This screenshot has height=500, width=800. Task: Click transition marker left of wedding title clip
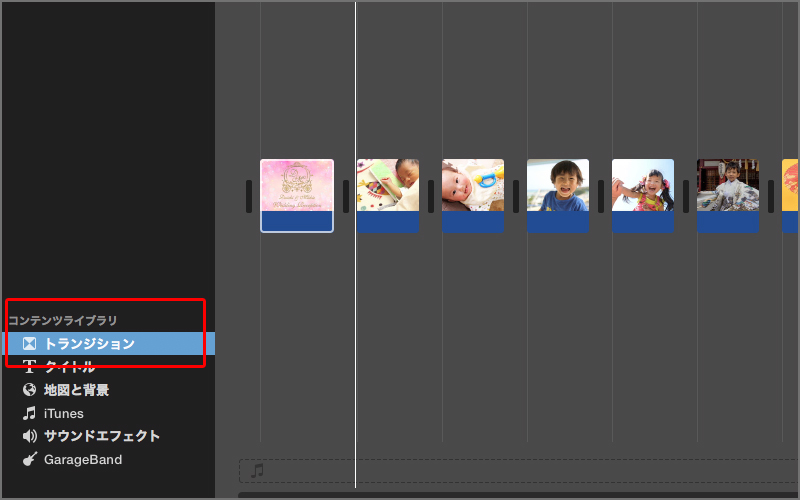(249, 196)
